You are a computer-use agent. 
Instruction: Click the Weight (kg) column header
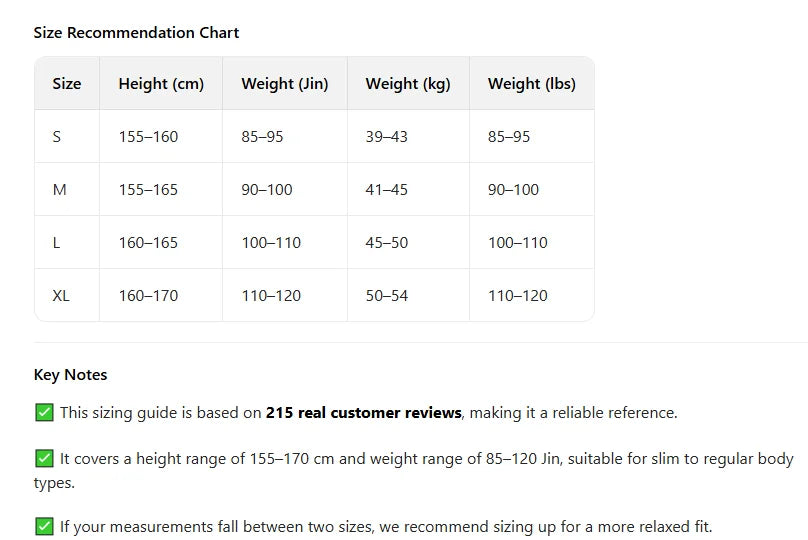point(408,83)
